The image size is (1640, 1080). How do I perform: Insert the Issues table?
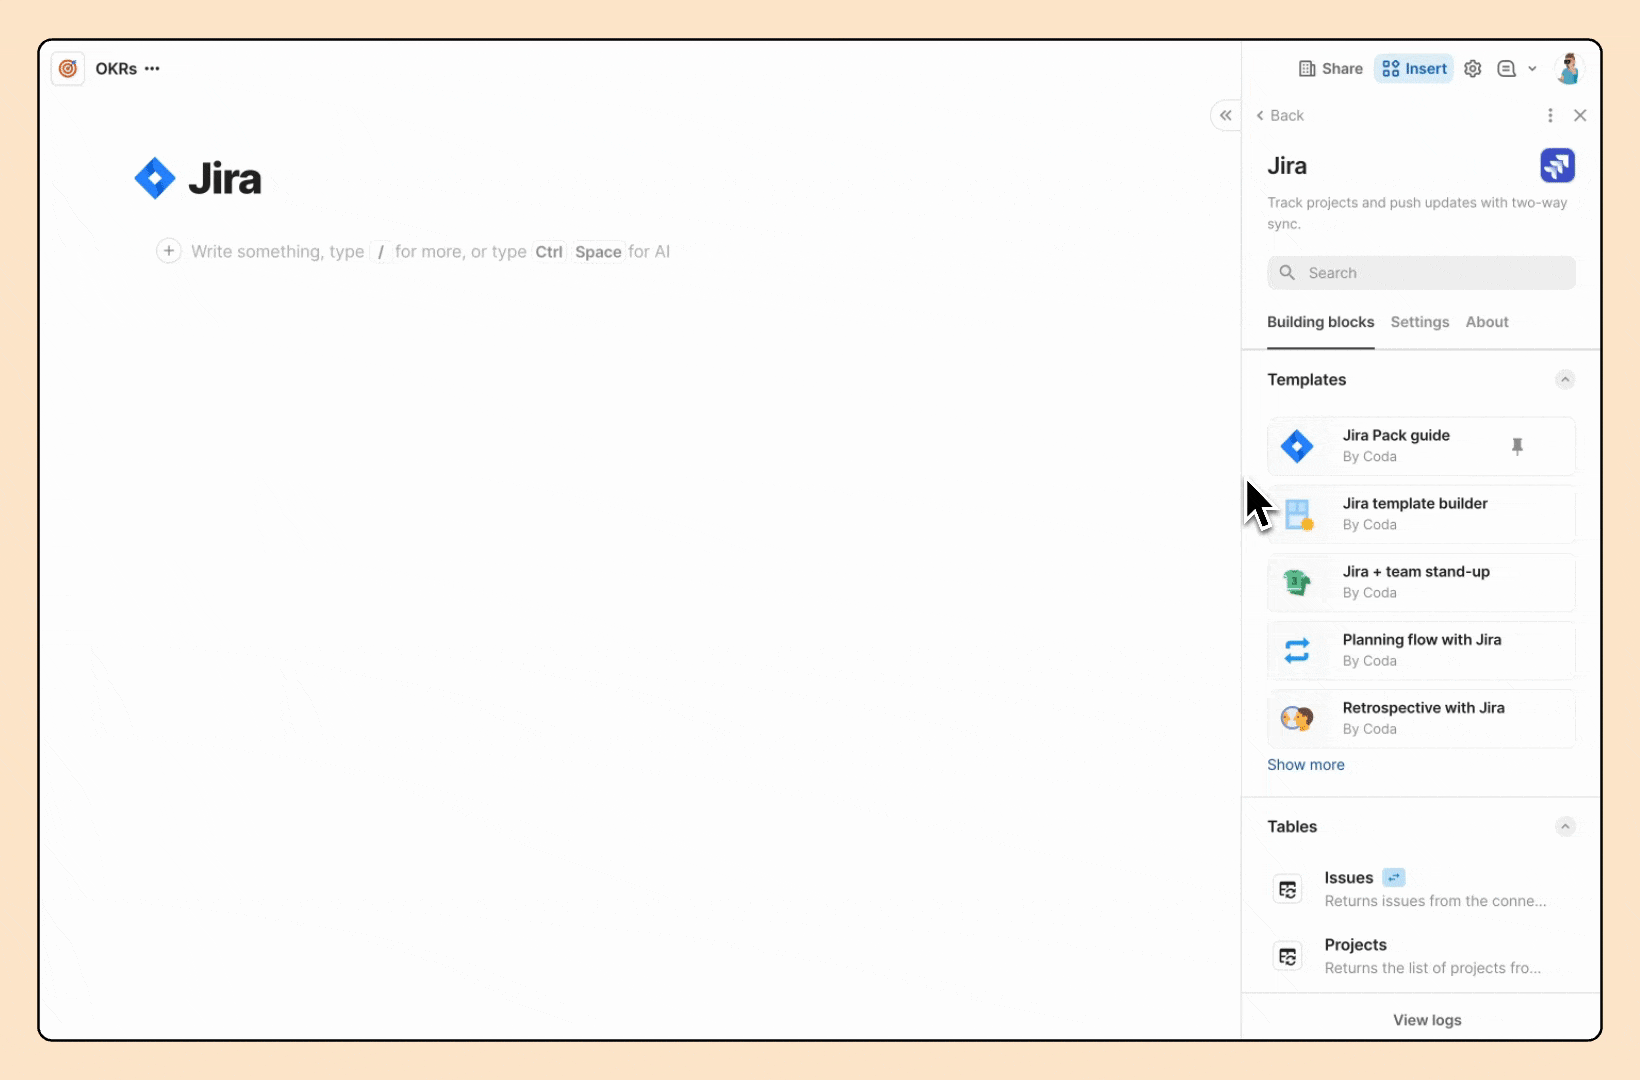pyautogui.click(x=1421, y=889)
